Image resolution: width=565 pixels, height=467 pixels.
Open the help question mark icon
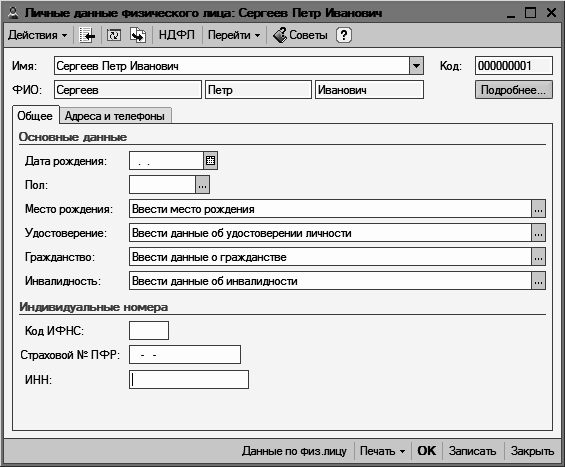tap(344, 35)
